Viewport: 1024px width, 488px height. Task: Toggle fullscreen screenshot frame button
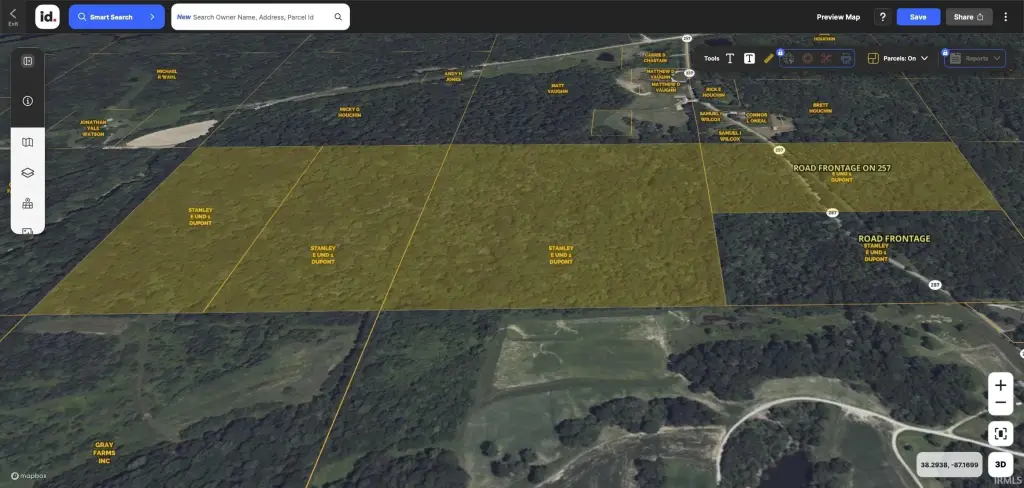click(1000, 433)
